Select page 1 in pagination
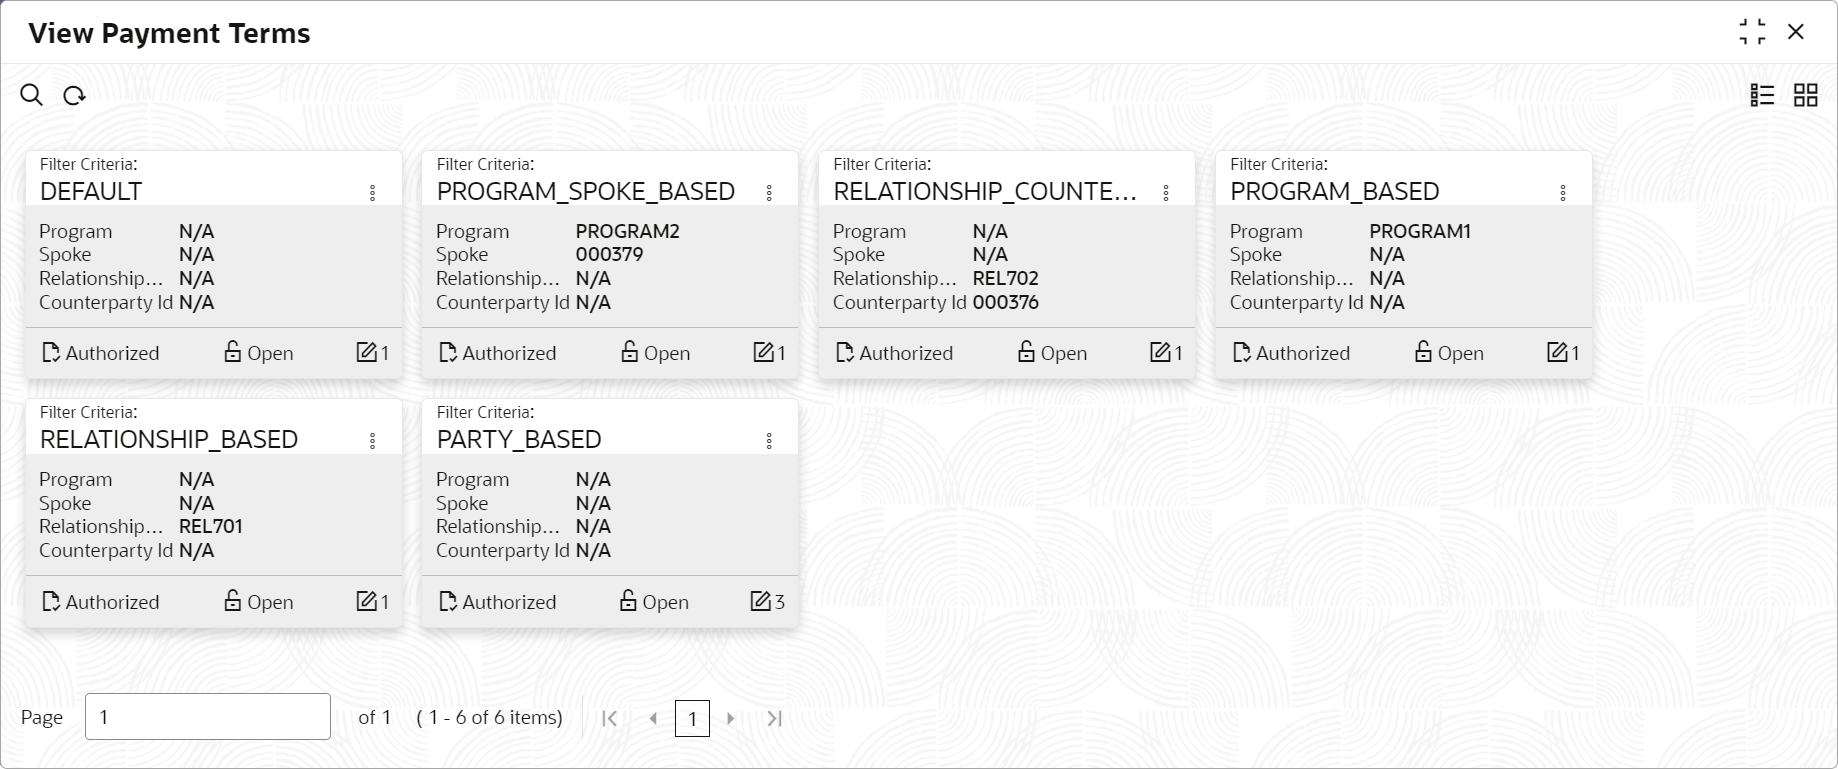The image size is (1838, 769). click(x=692, y=718)
